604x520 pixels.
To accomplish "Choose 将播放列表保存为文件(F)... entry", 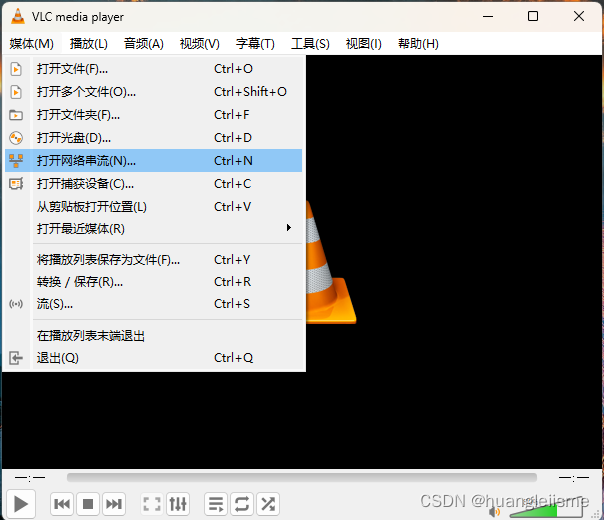I will (153, 260).
